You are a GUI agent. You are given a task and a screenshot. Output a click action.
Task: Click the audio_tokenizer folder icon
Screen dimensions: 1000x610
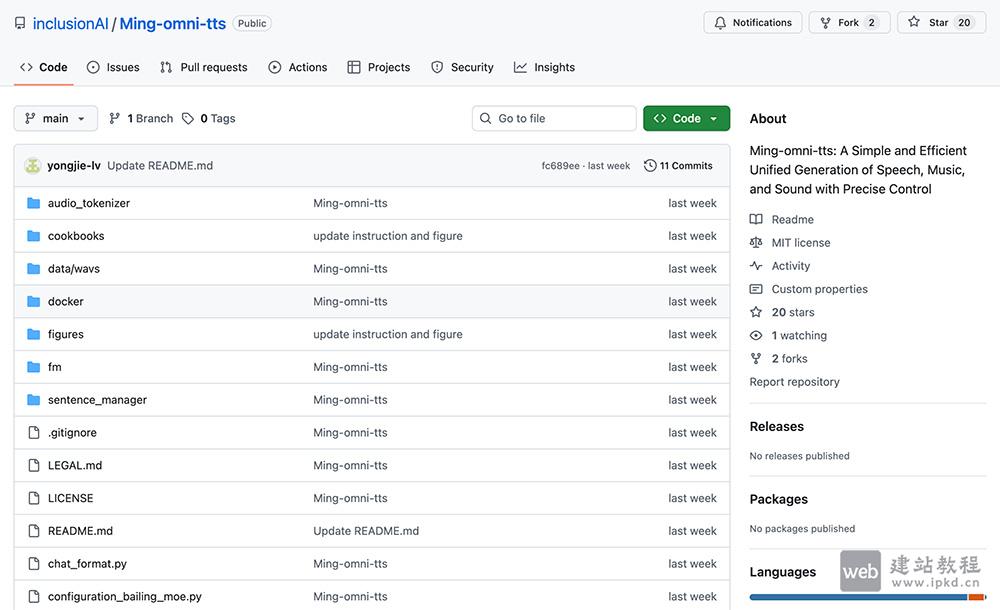click(x=33, y=203)
